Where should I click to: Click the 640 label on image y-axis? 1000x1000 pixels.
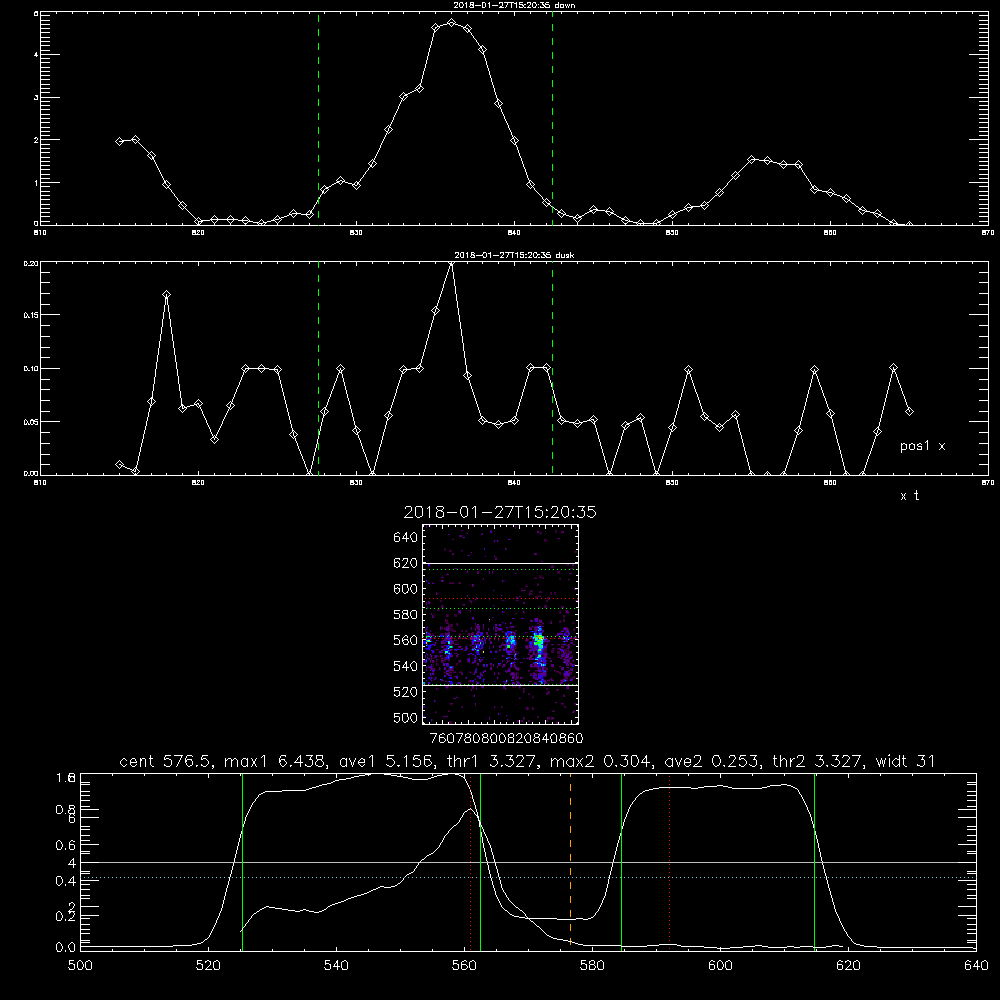[405, 537]
